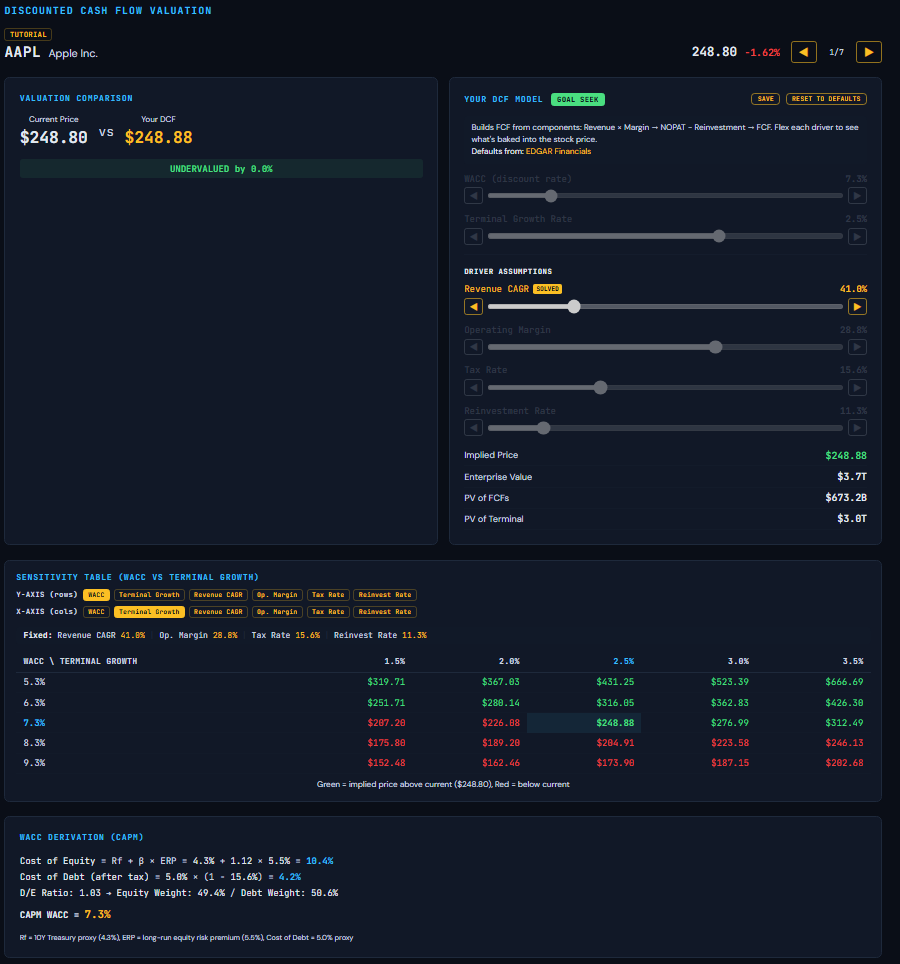Viewport: 900px width, 964px height.
Task: Click the Reinvestment Rate slider handle
Action: point(543,427)
